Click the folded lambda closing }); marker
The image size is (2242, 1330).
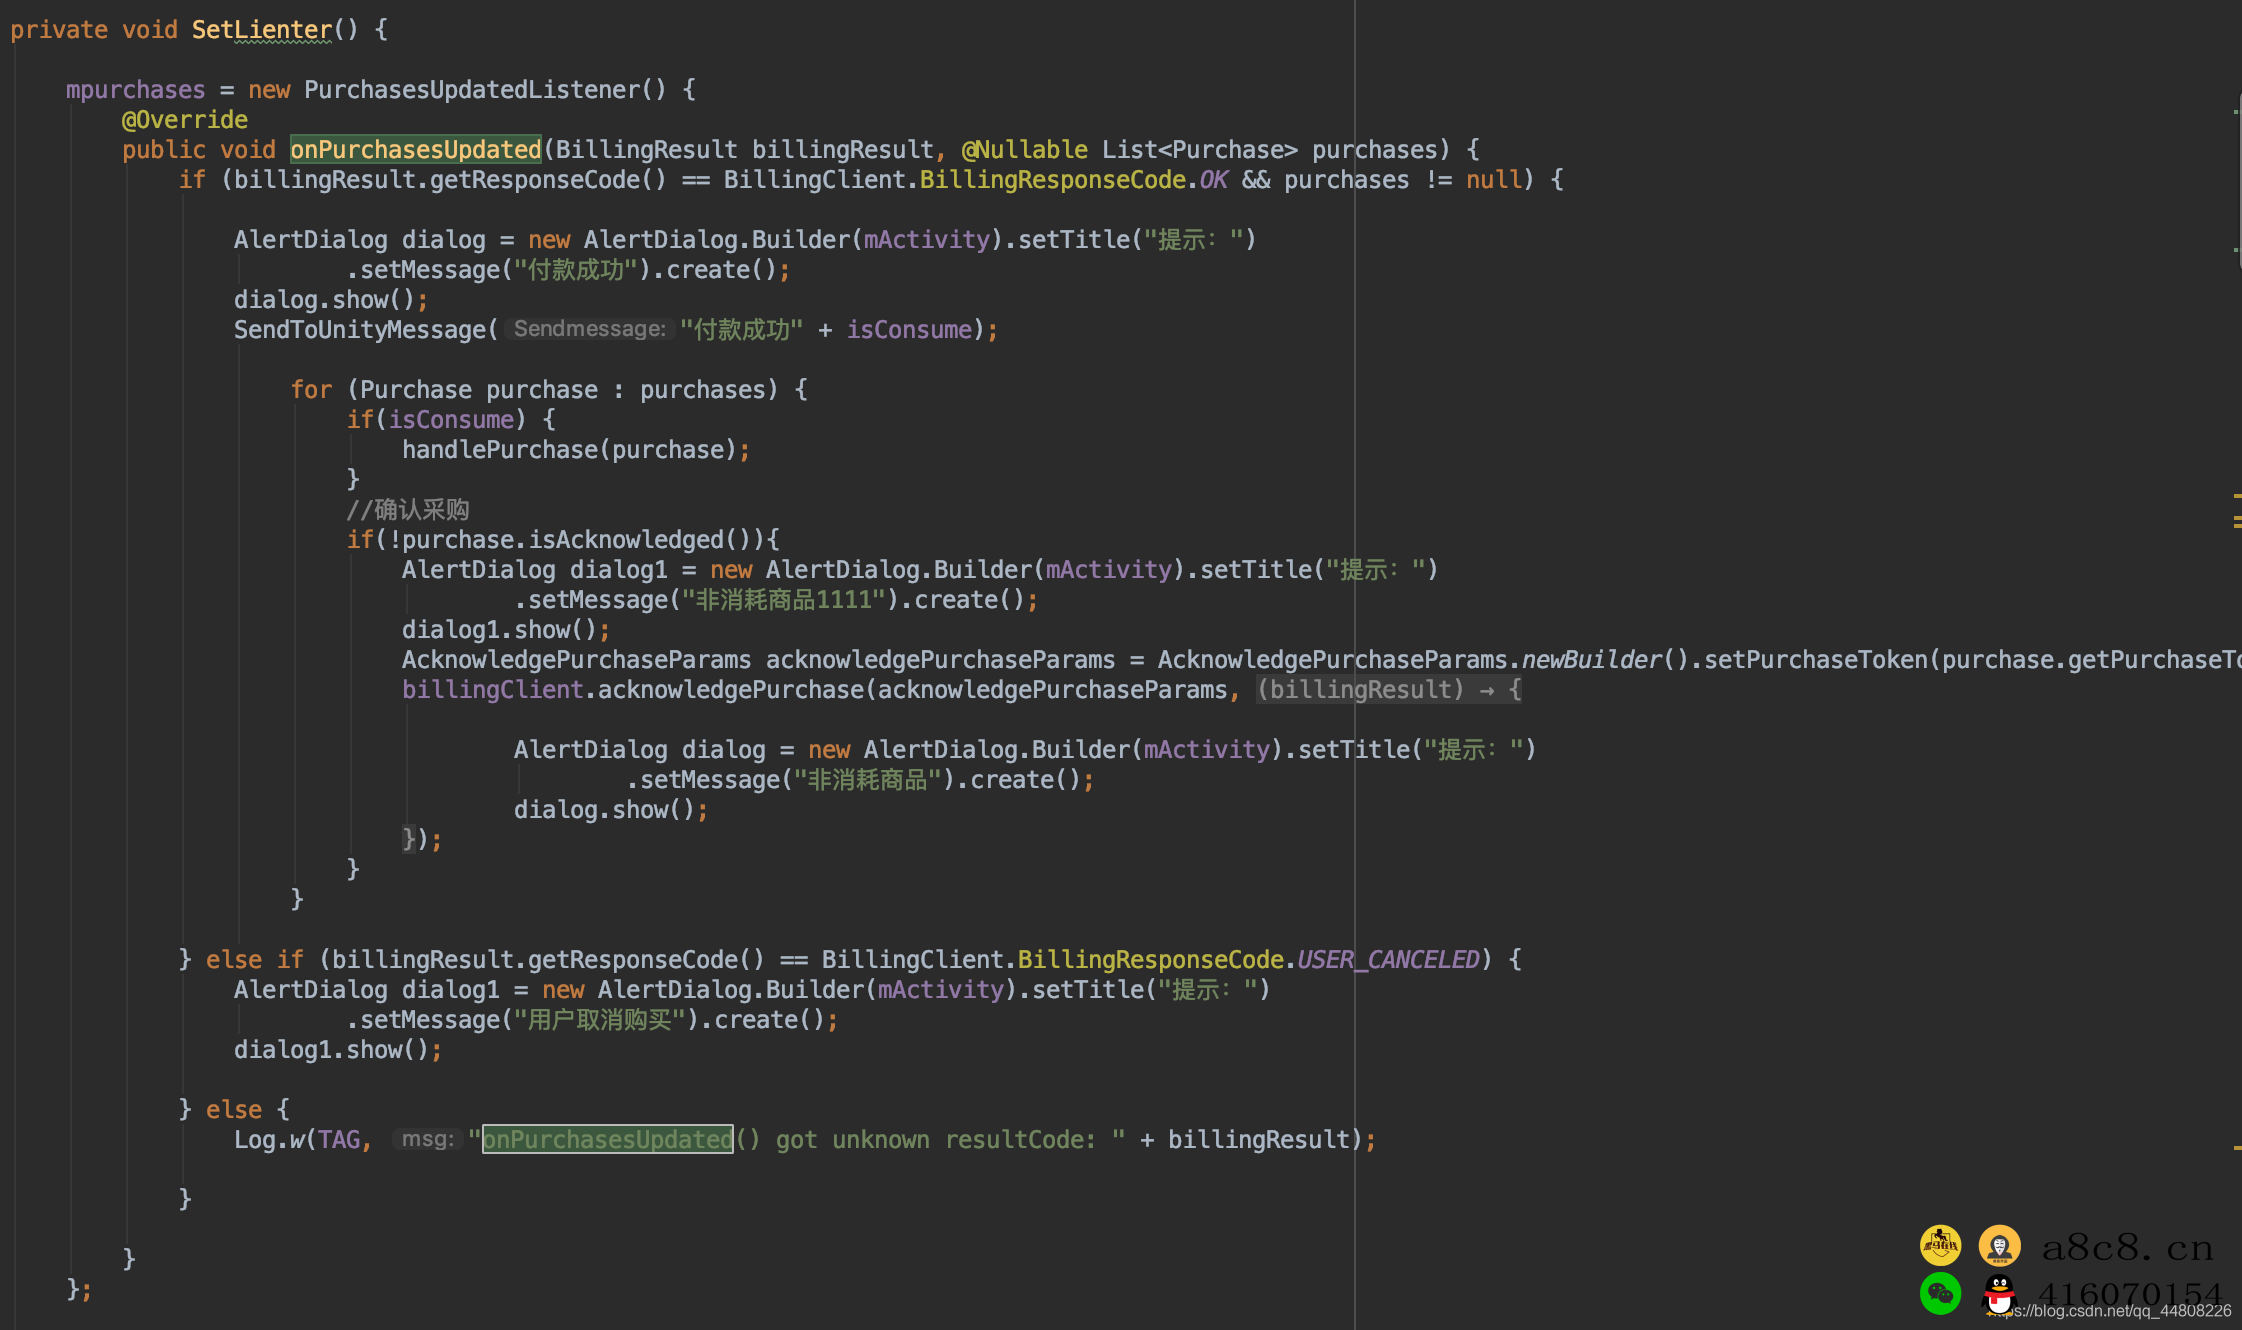421,839
